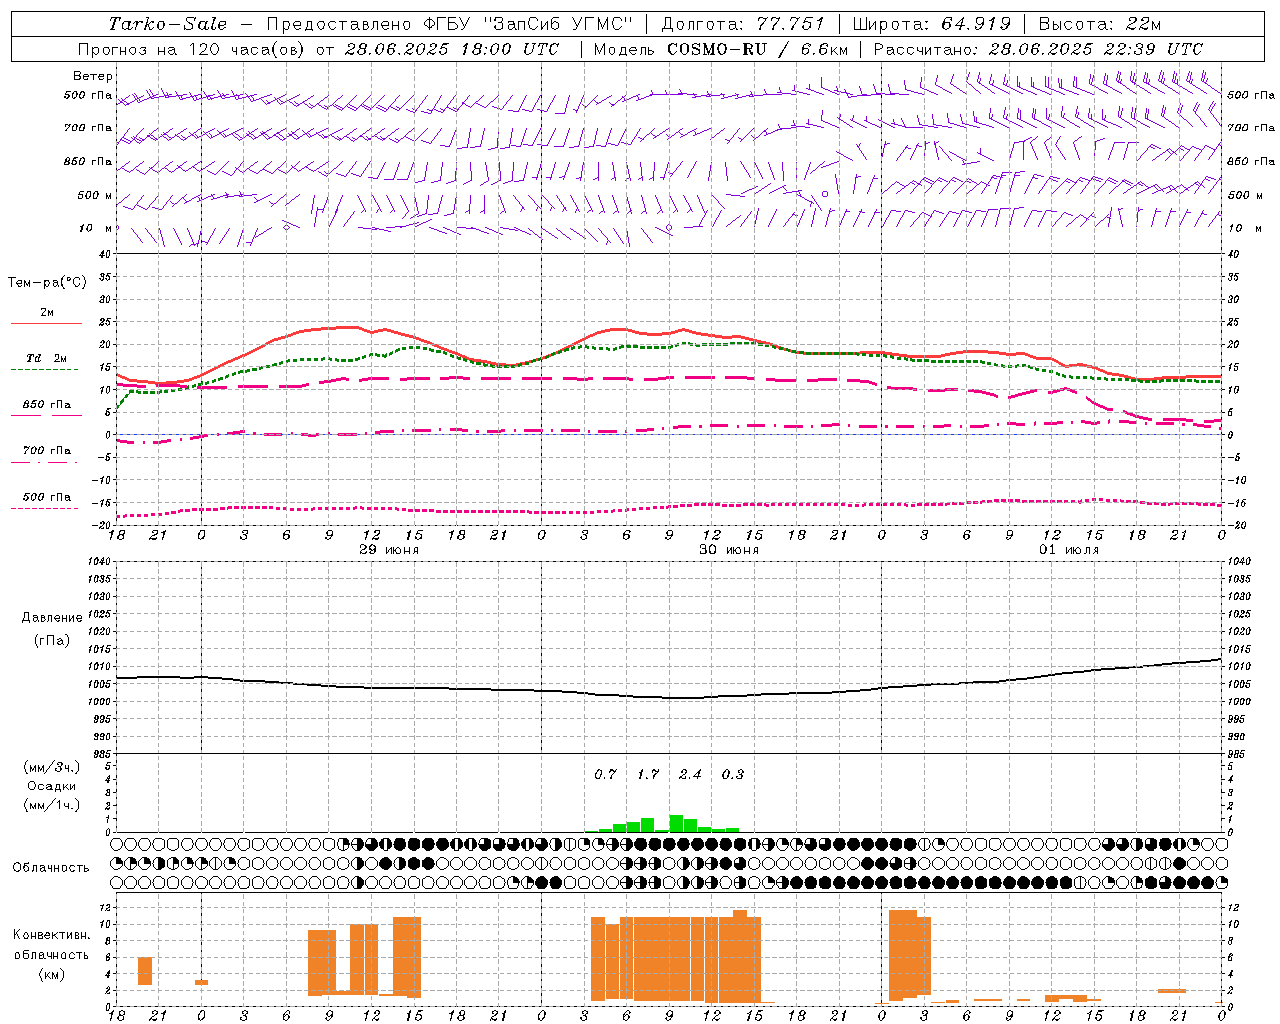Click the precipitation value "2.4"
The image size is (1280, 1024).
point(690,775)
